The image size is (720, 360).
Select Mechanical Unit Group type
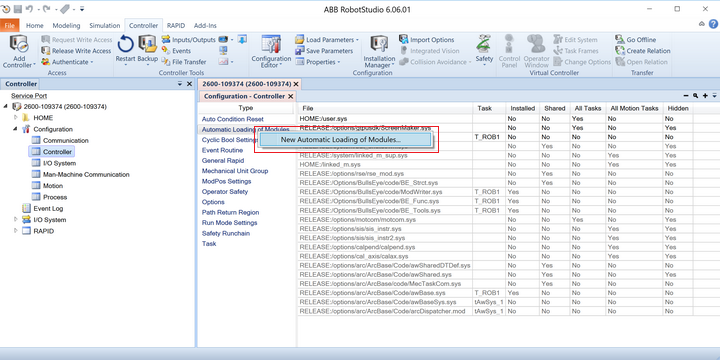click(x=235, y=171)
